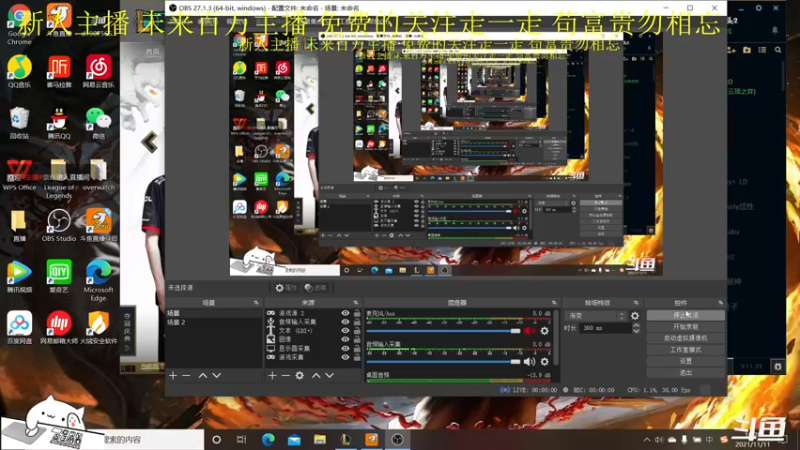The width and height of the screenshot is (800, 450).
Task: Click the 300 ms duration field
Action: click(x=606, y=328)
